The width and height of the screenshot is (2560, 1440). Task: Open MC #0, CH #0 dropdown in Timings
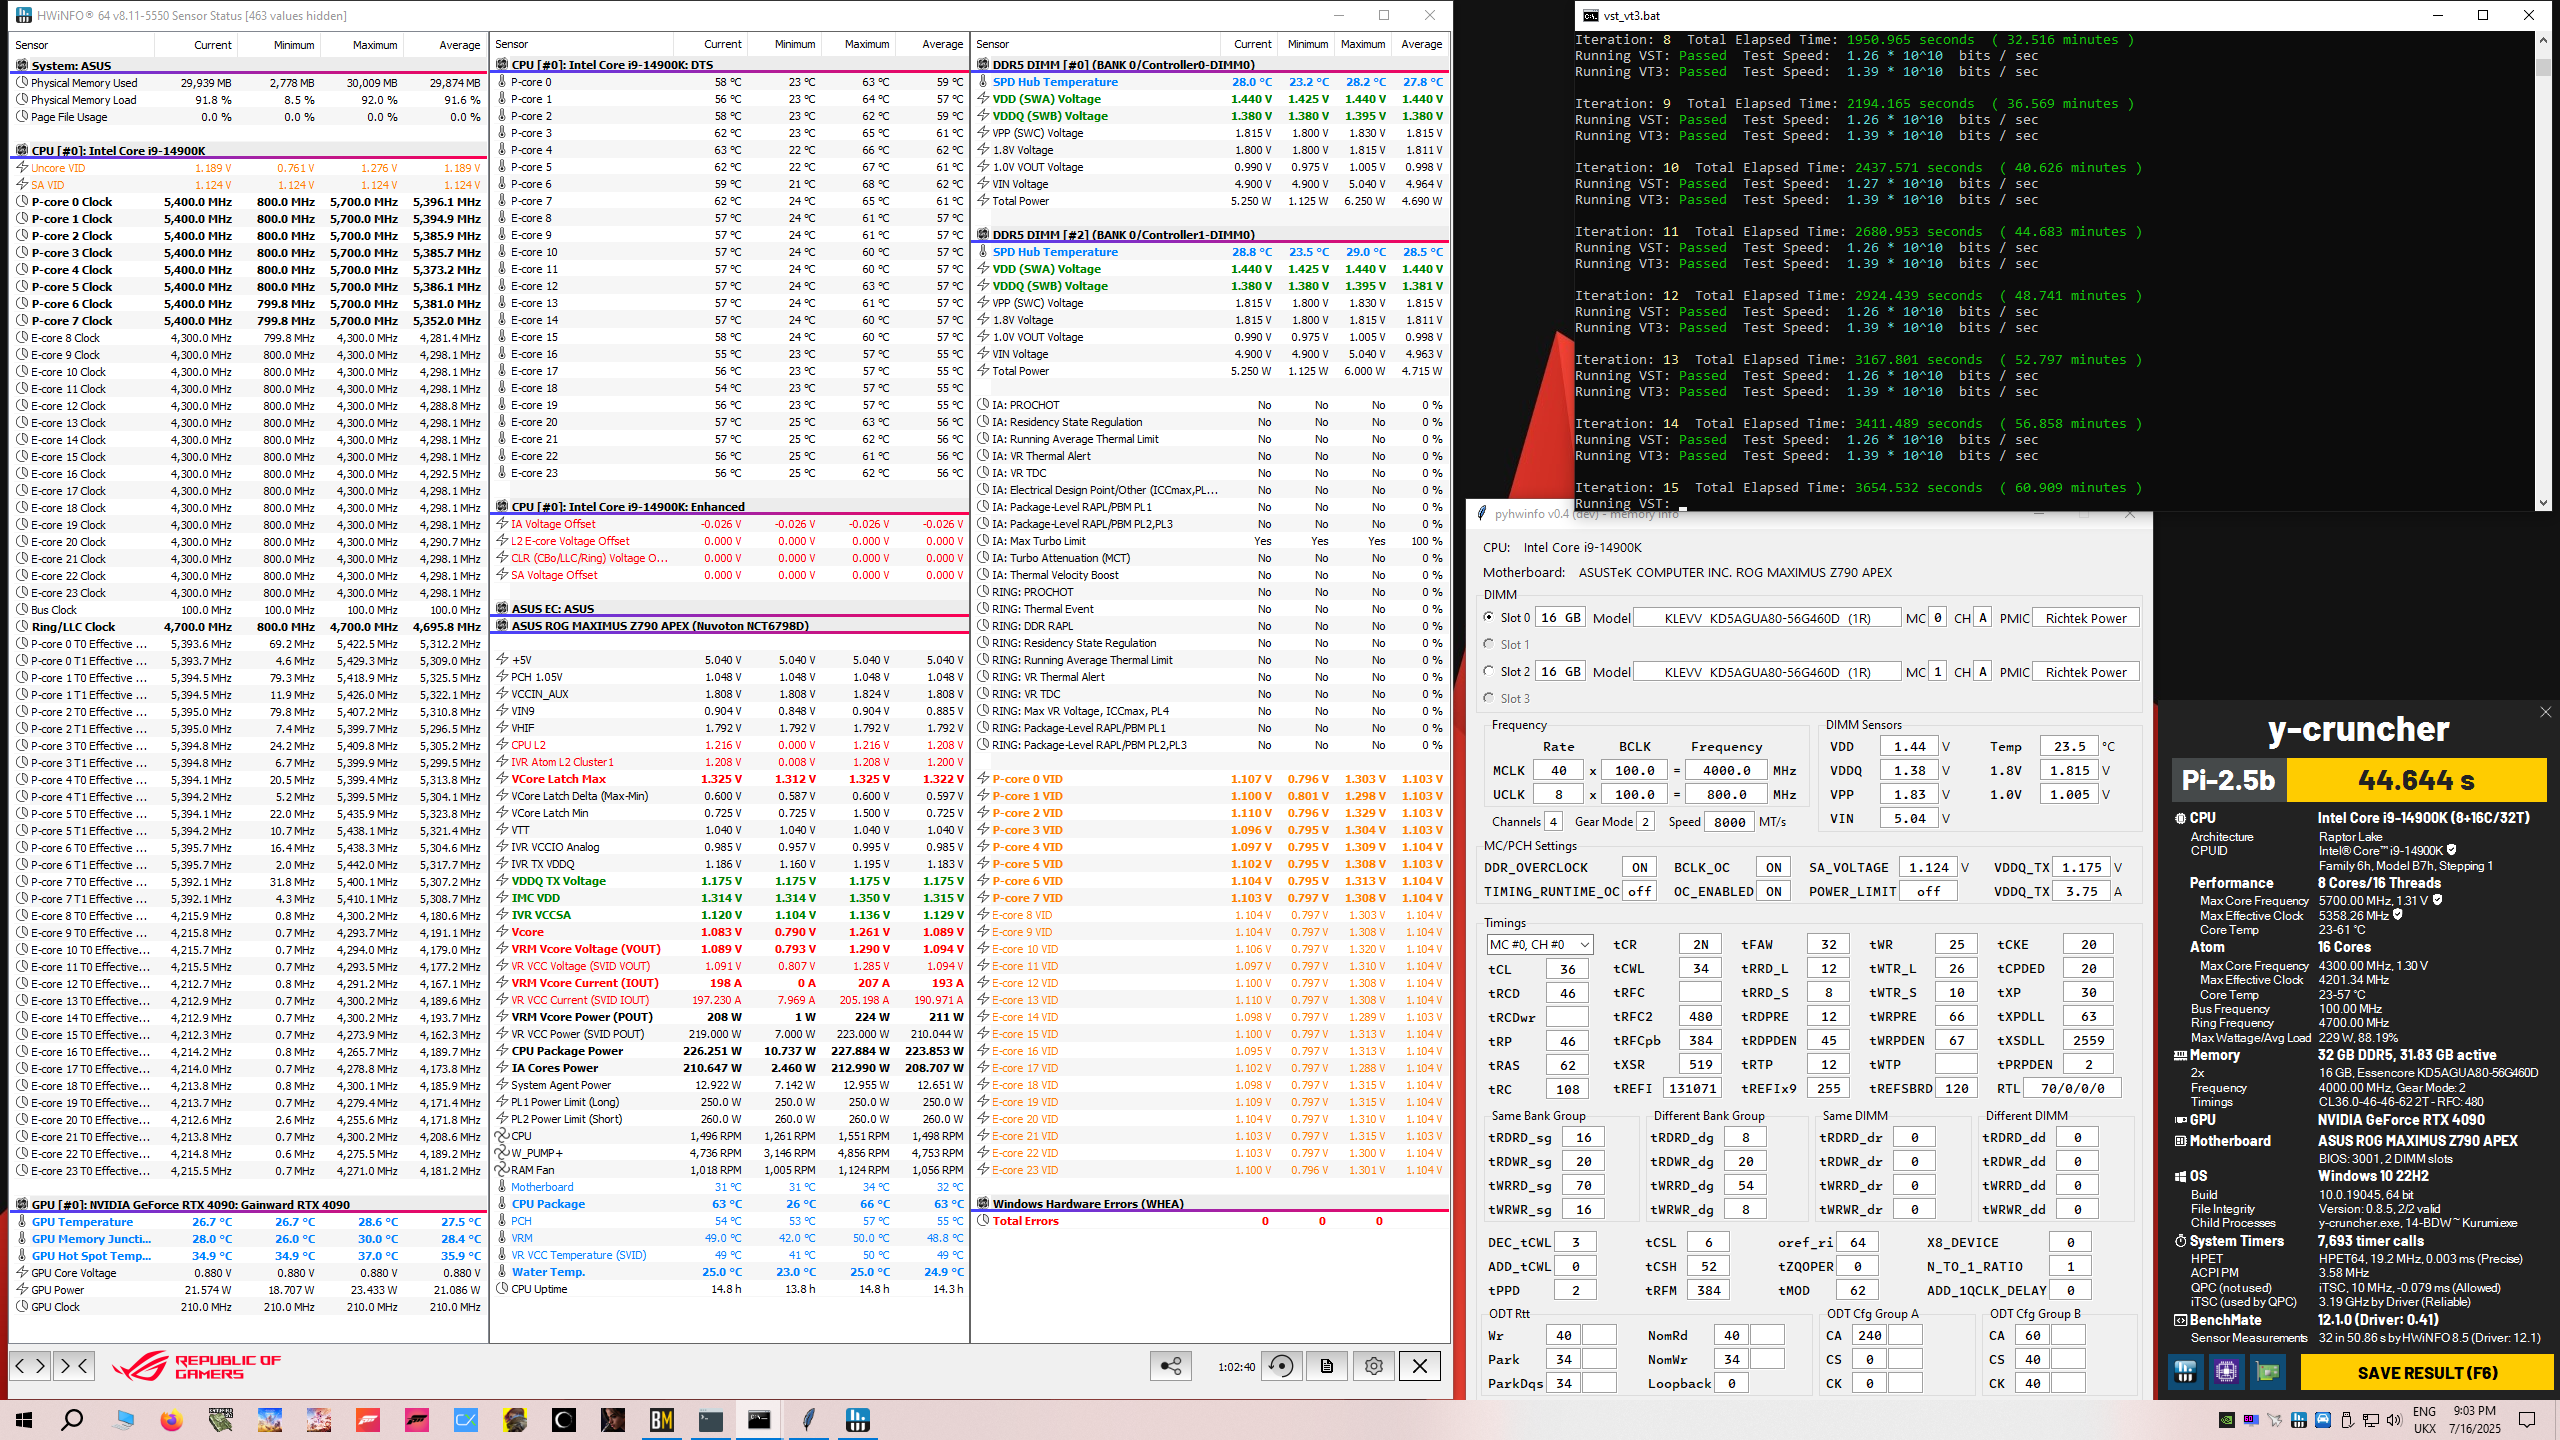[x=1539, y=945]
